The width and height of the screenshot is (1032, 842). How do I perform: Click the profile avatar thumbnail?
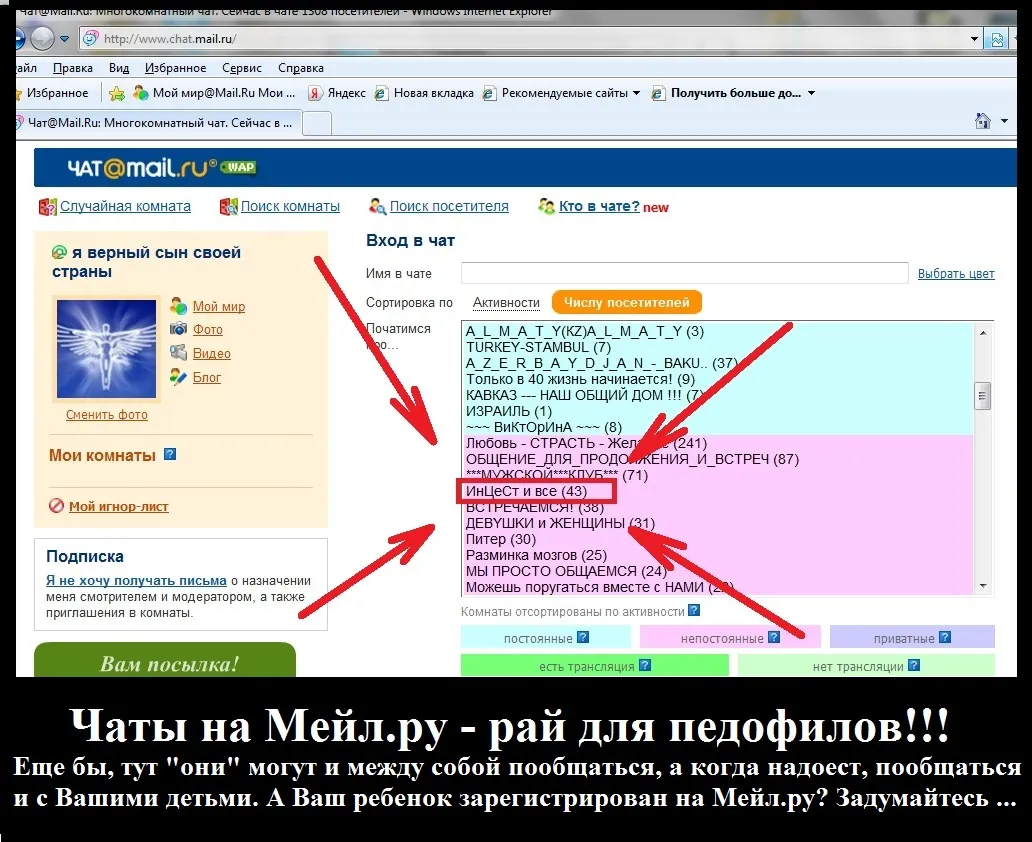106,349
